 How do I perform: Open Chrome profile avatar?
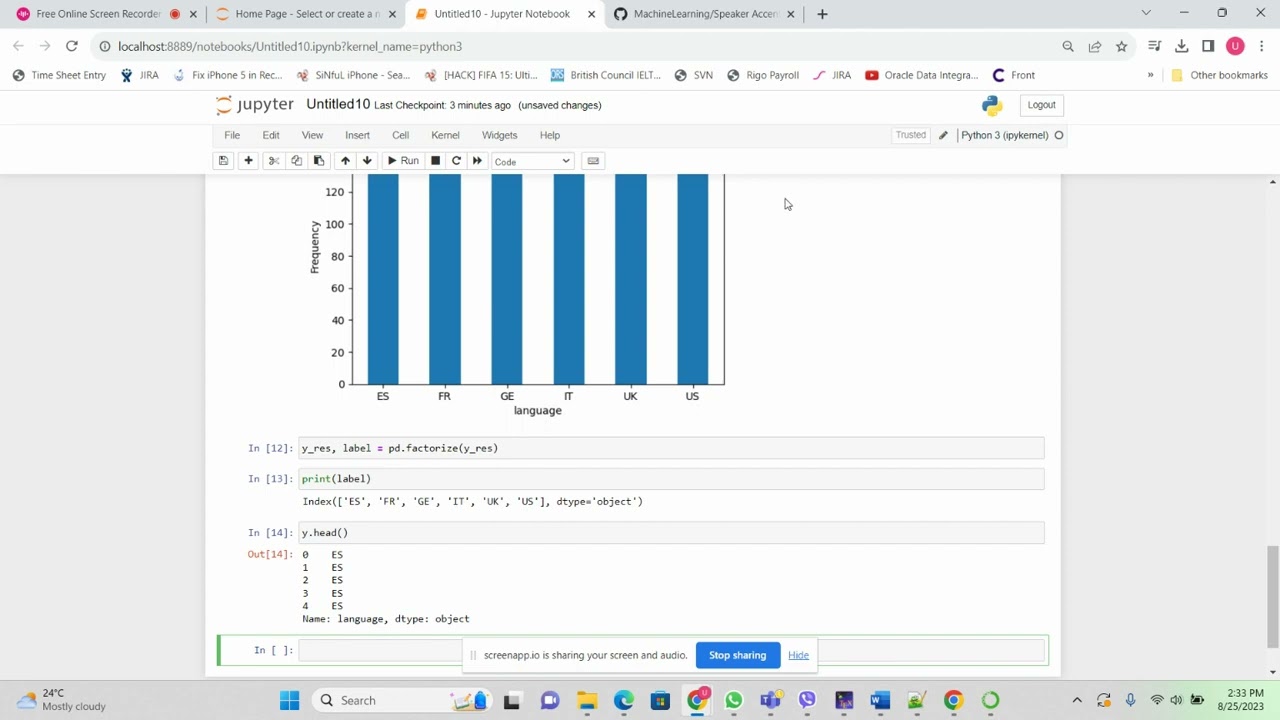point(1235,46)
